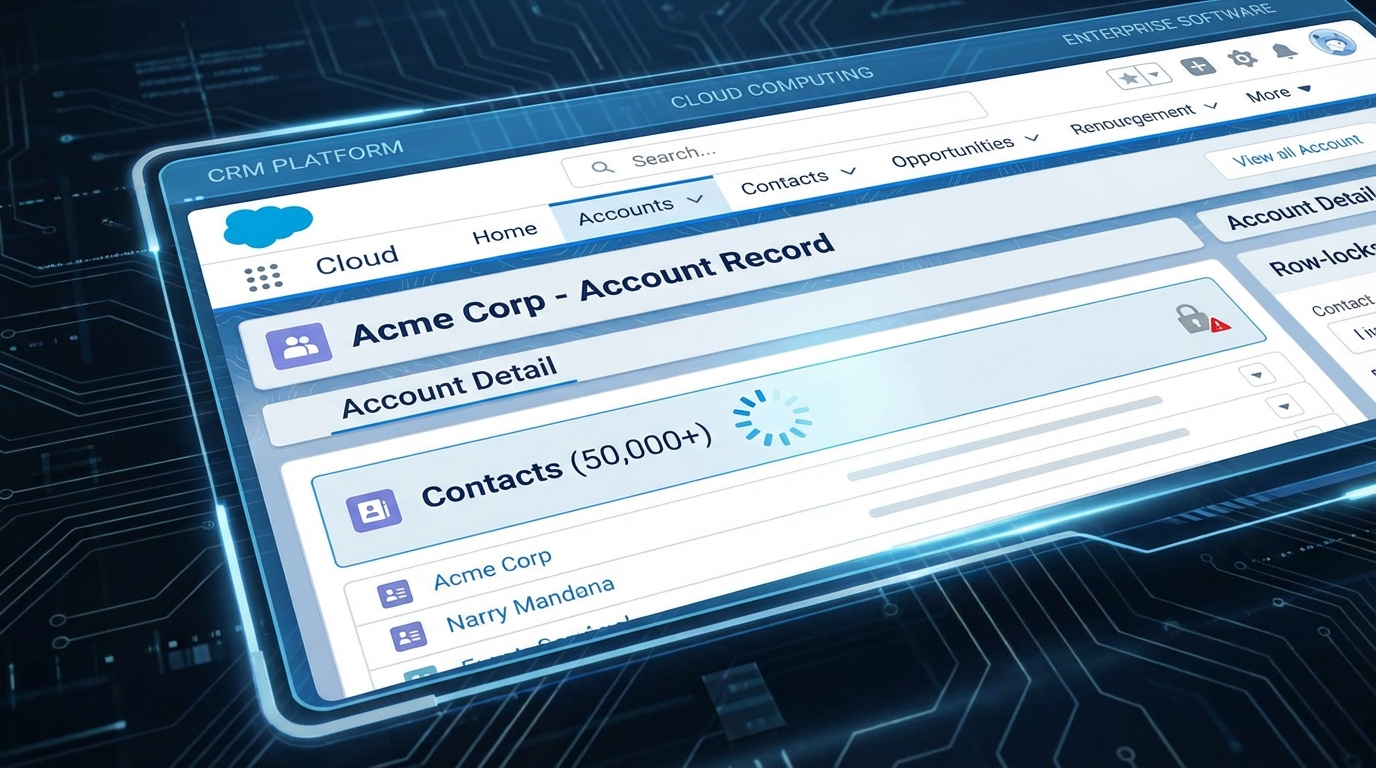1376x768 pixels.
Task: Select the Narry Mandana contact entry
Action: pos(529,602)
